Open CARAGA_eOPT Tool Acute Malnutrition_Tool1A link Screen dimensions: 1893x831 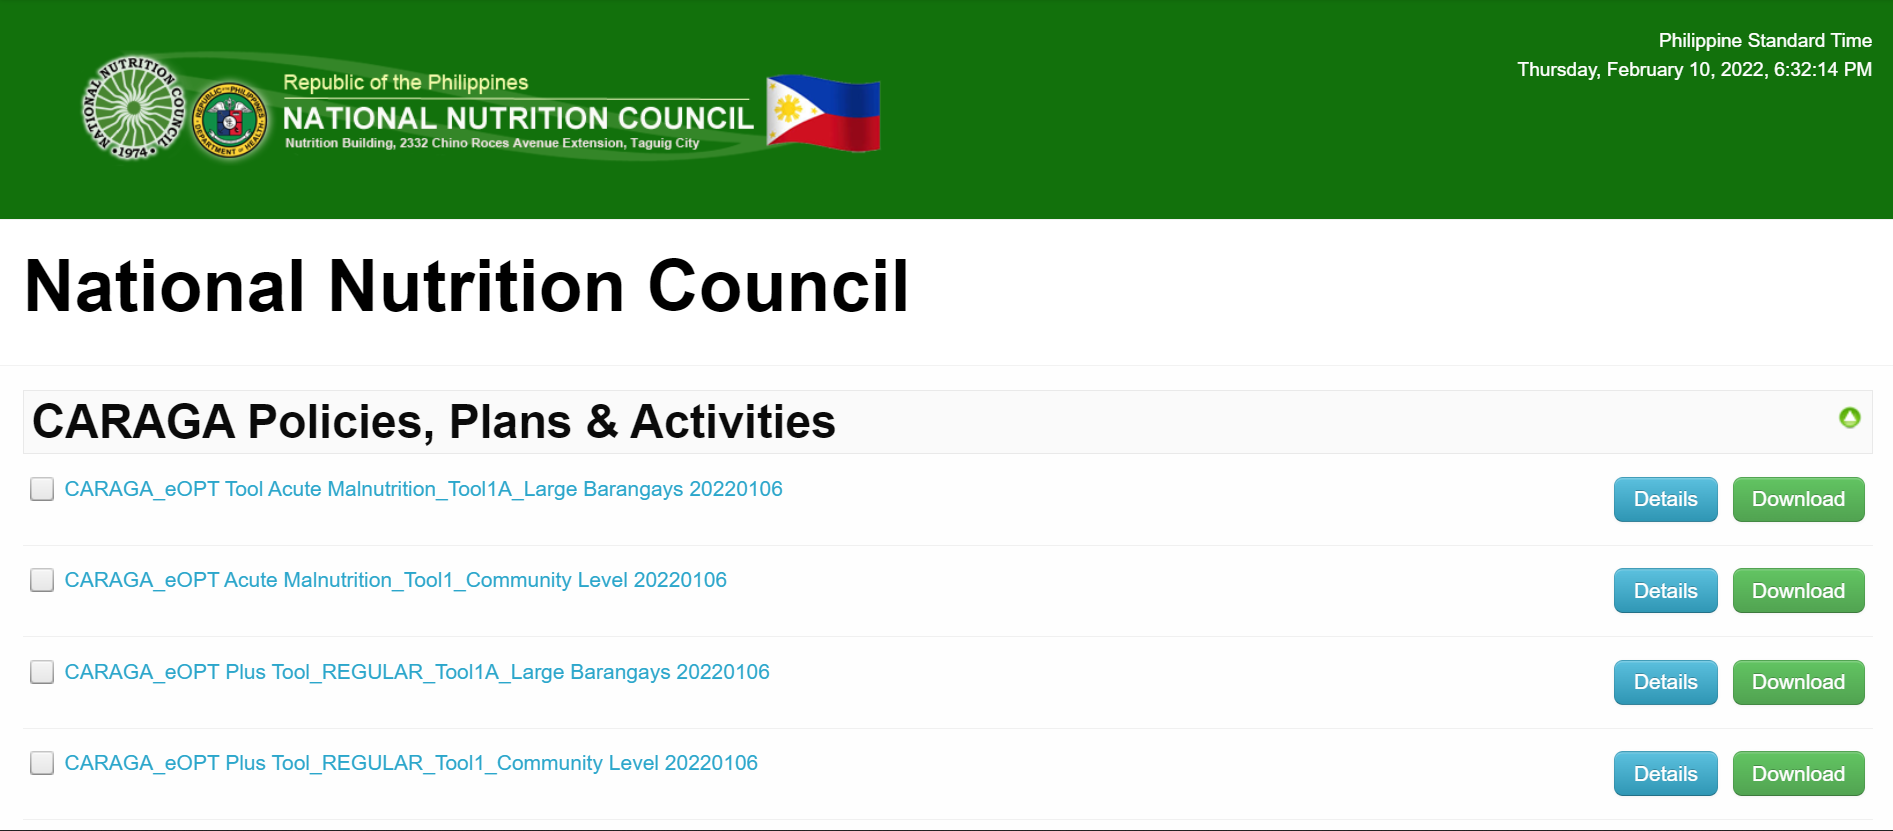click(x=423, y=489)
